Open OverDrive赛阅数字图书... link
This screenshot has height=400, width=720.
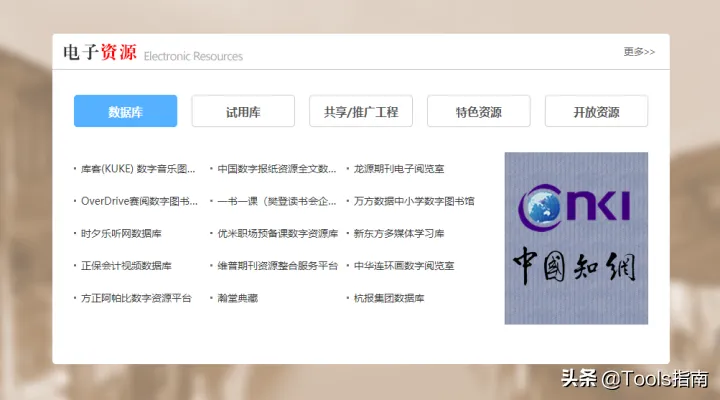click(140, 201)
